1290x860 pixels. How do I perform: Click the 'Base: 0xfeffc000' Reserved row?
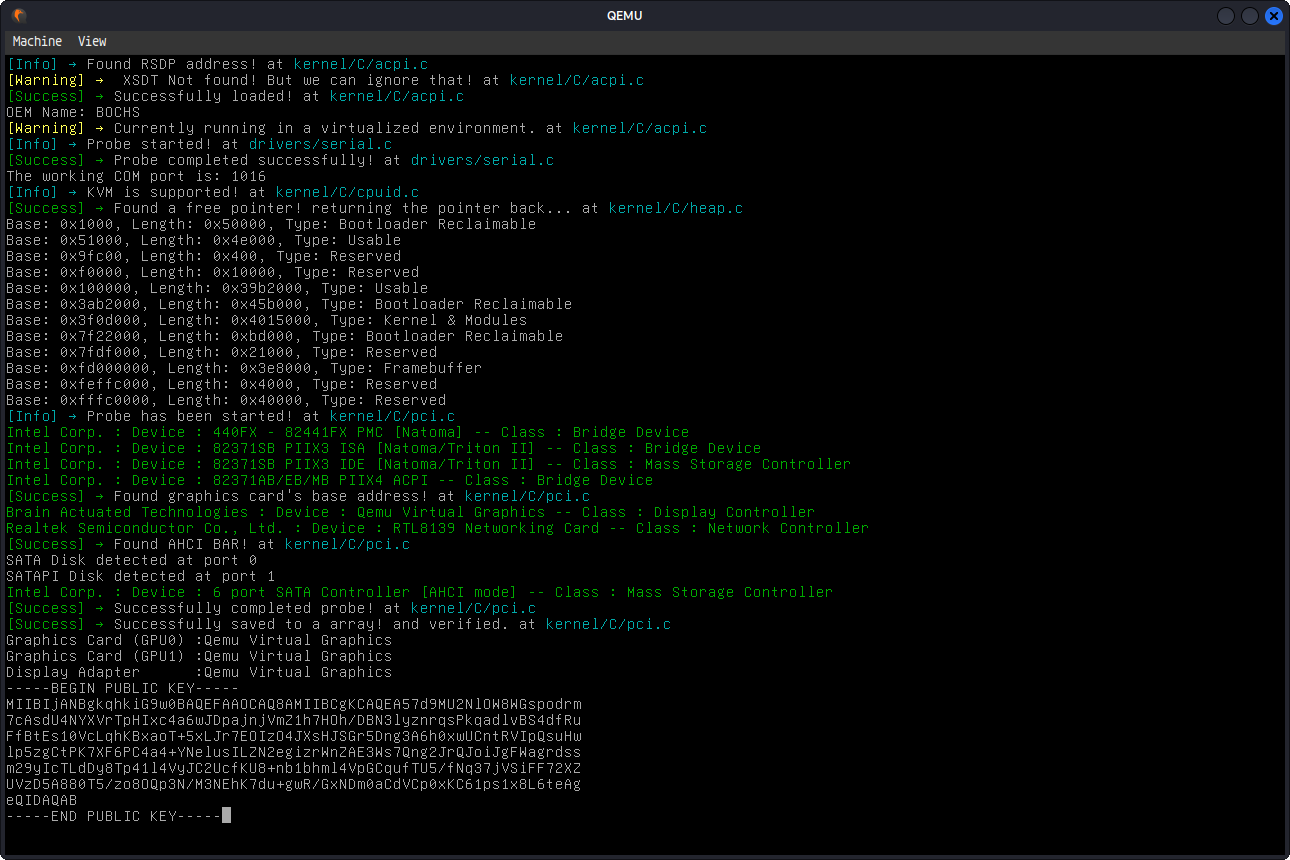point(222,384)
